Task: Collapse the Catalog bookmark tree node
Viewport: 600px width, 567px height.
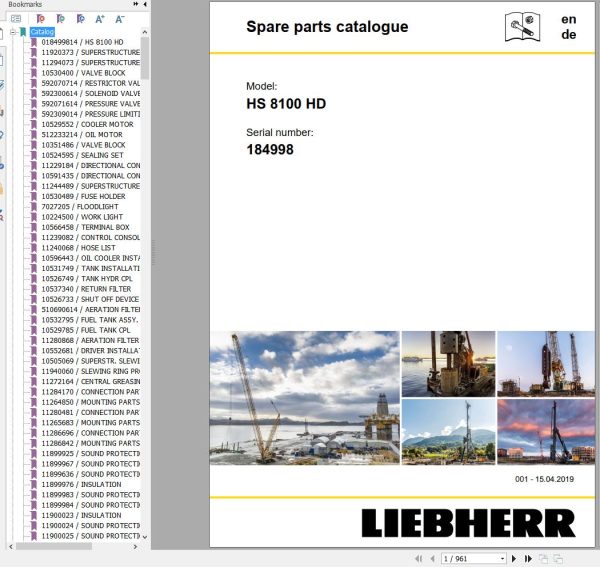Action: click(x=13, y=32)
